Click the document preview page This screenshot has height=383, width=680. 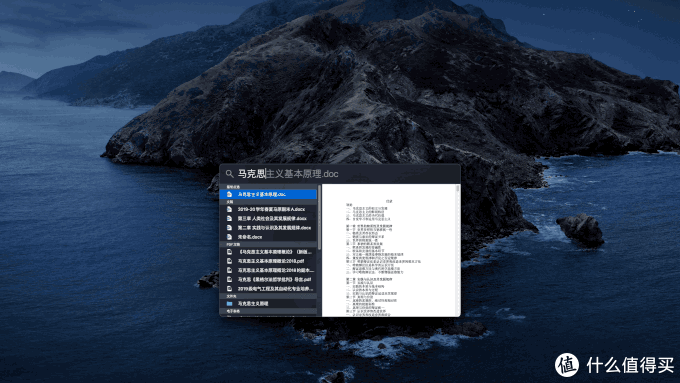(389, 250)
